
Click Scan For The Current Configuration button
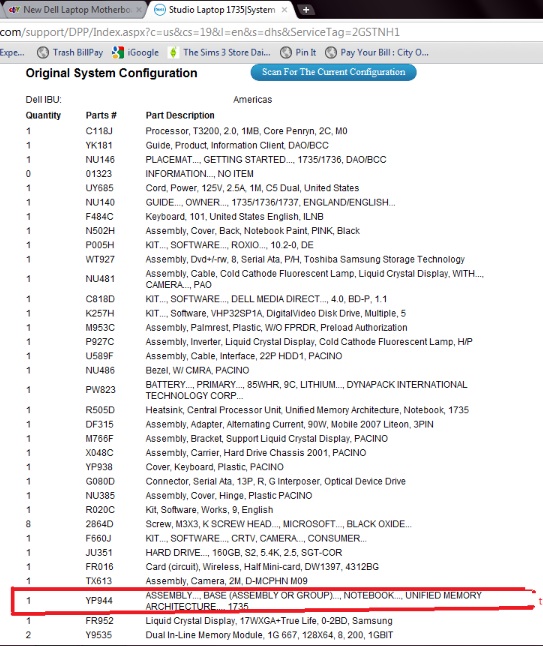[333, 72]
